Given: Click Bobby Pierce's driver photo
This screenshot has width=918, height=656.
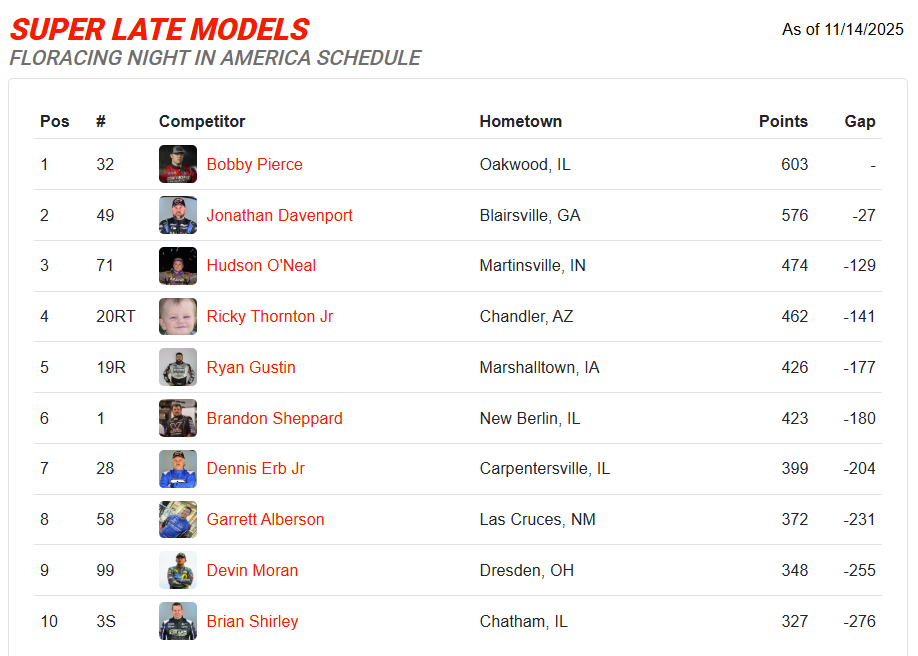Looking at the screenshot, I should coord(178,164).
